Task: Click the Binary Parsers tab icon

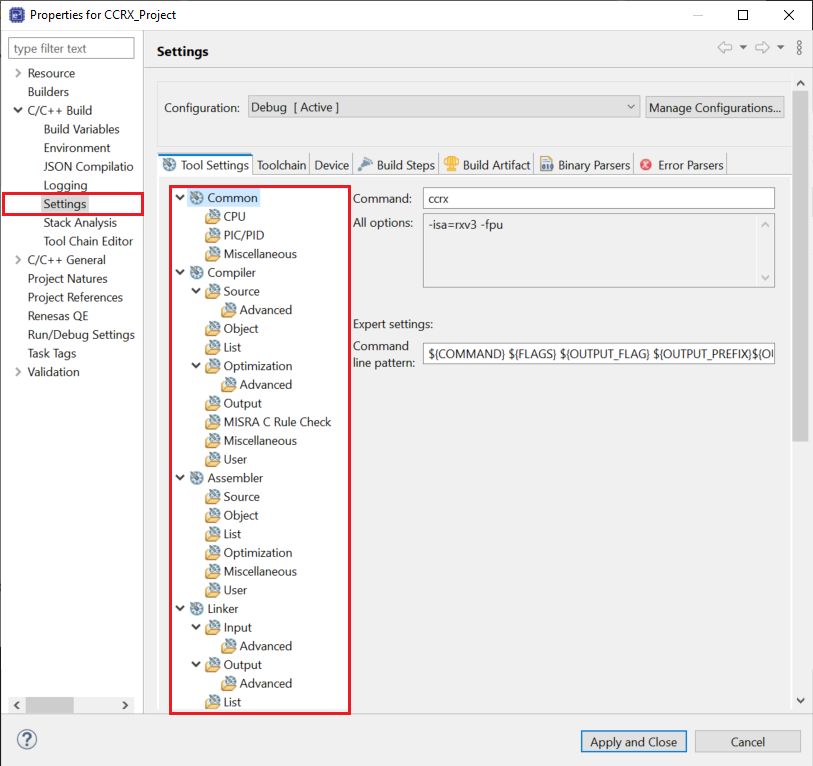Action: [x=546, y=164]
